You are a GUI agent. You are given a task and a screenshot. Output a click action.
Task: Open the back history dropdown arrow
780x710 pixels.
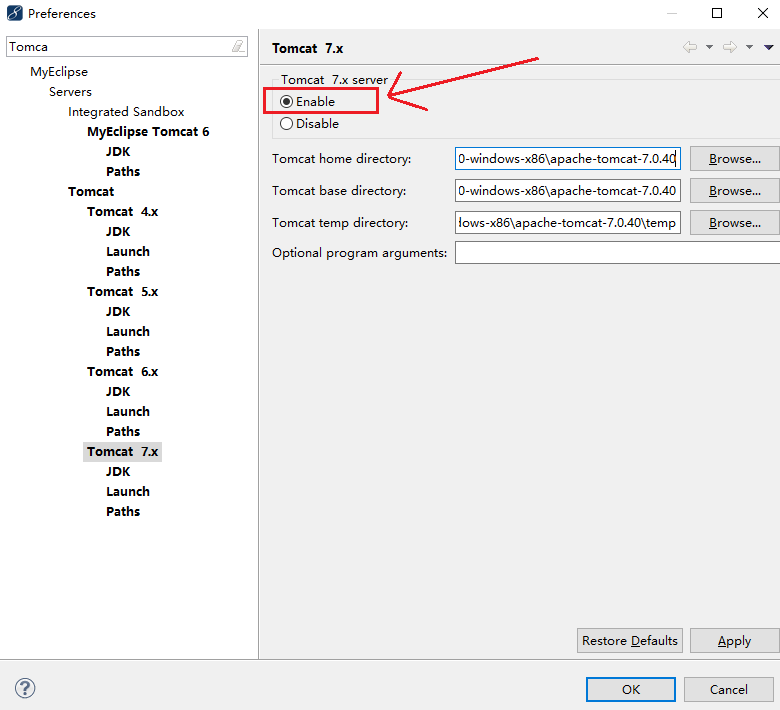[x=709, y=47]
